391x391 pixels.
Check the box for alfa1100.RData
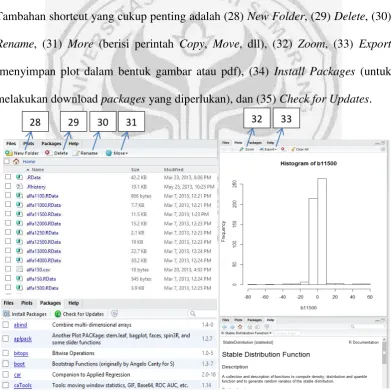[x=8, y=195]
